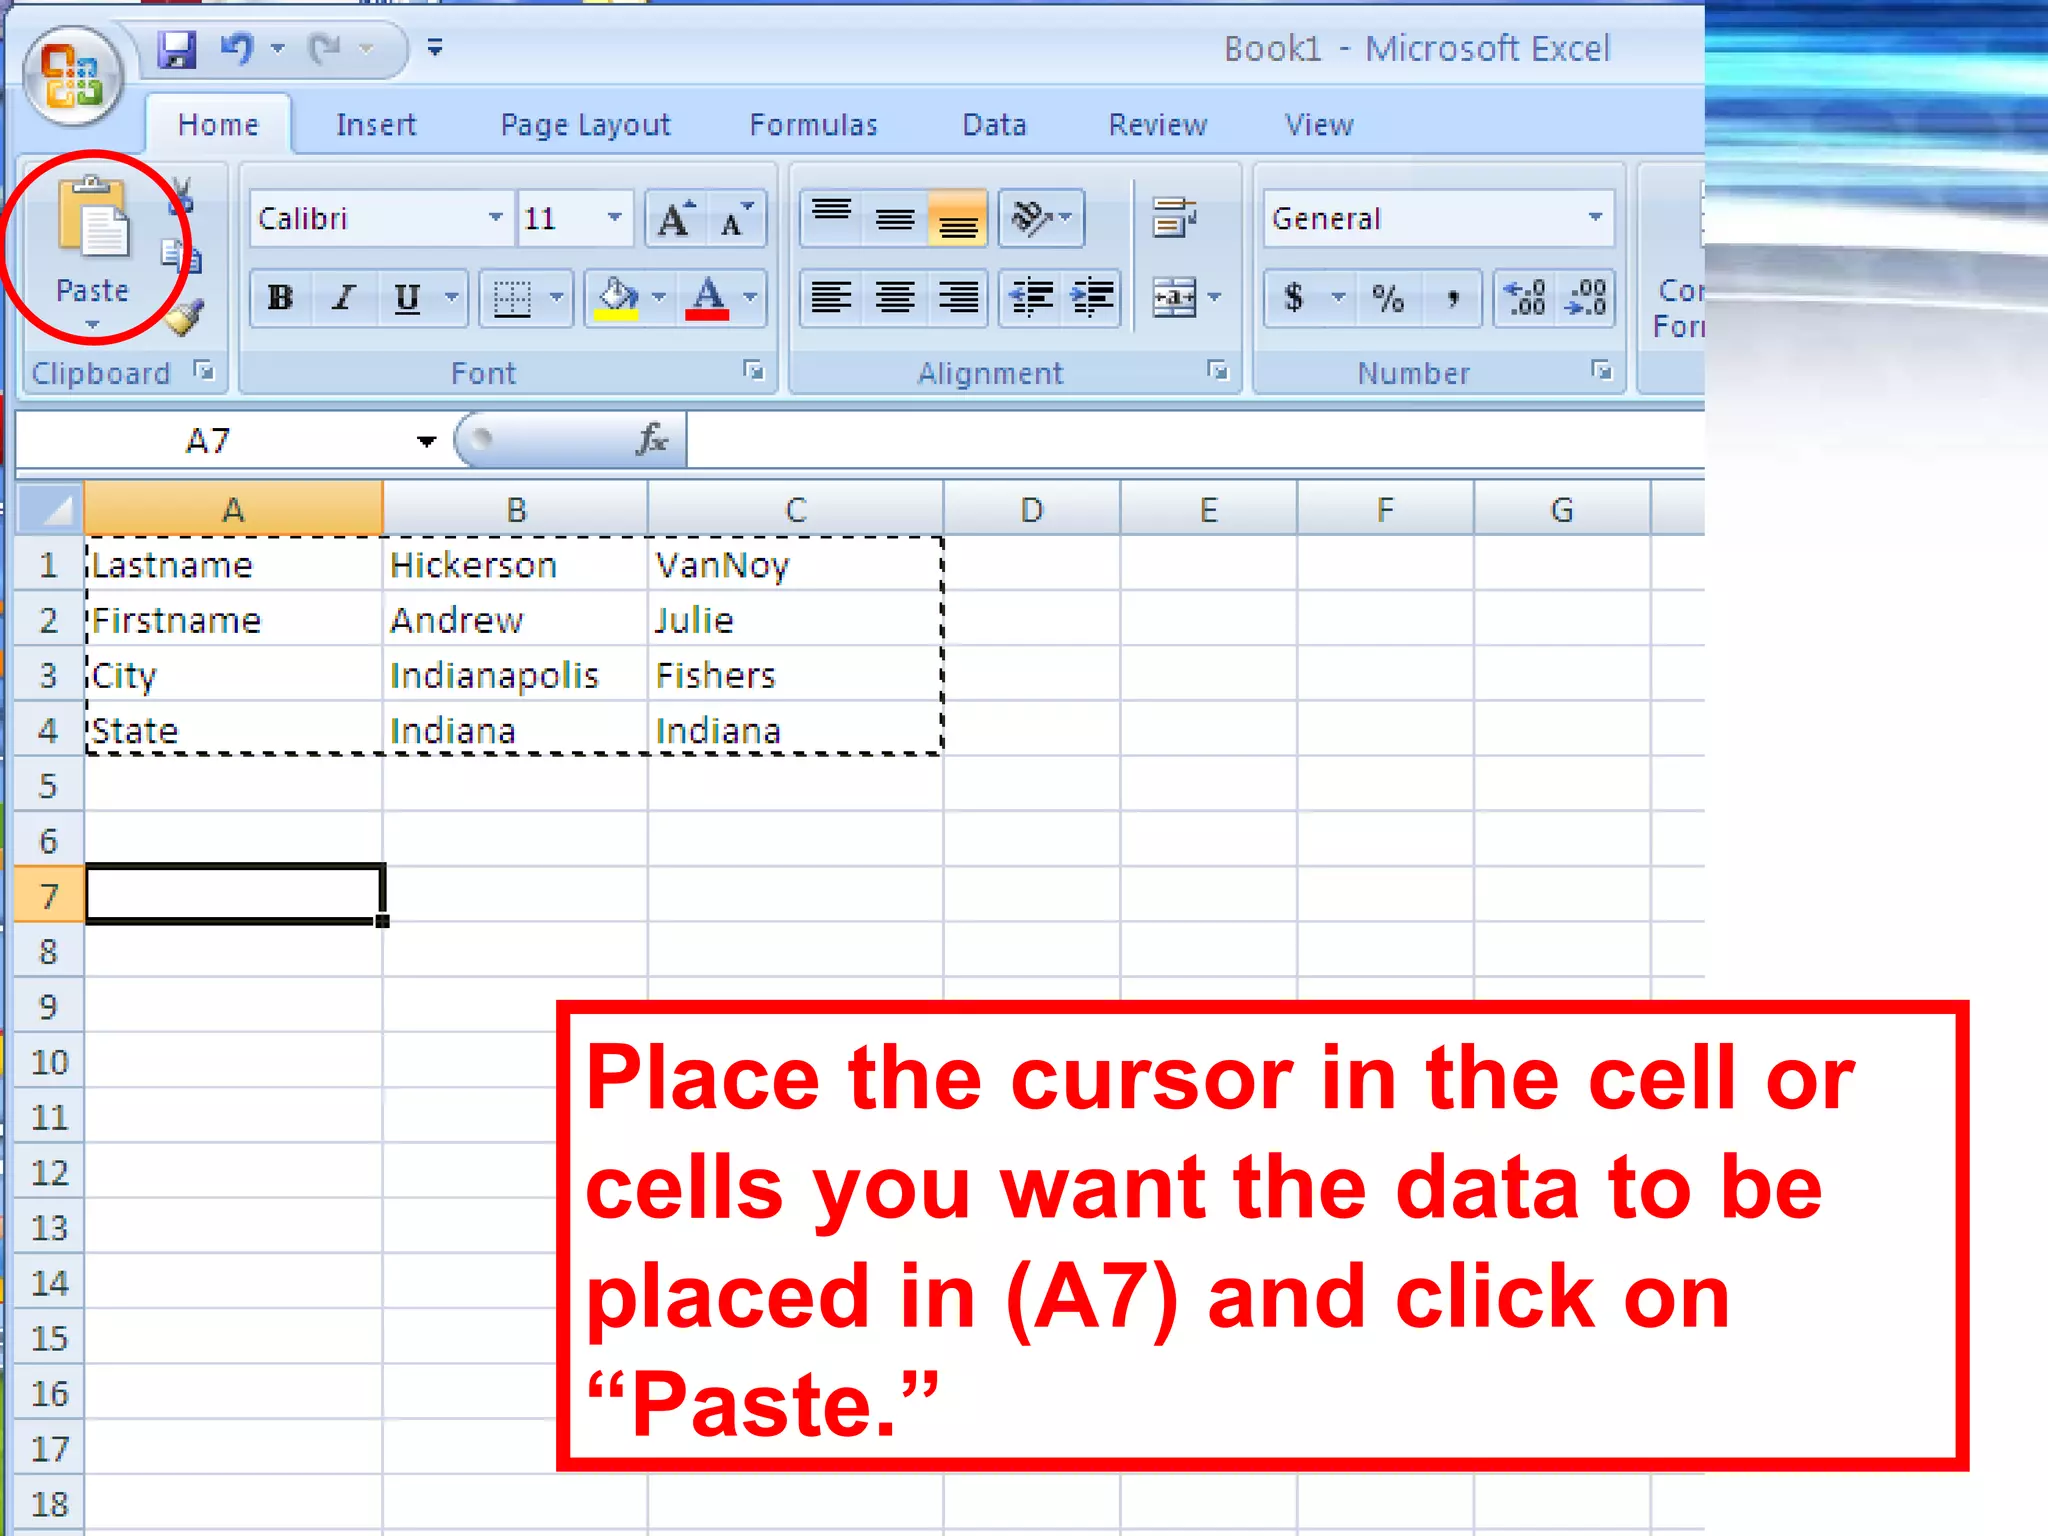Select Top Align
This screenshot has height=1536, width=2048.
(x=831, y=217)
